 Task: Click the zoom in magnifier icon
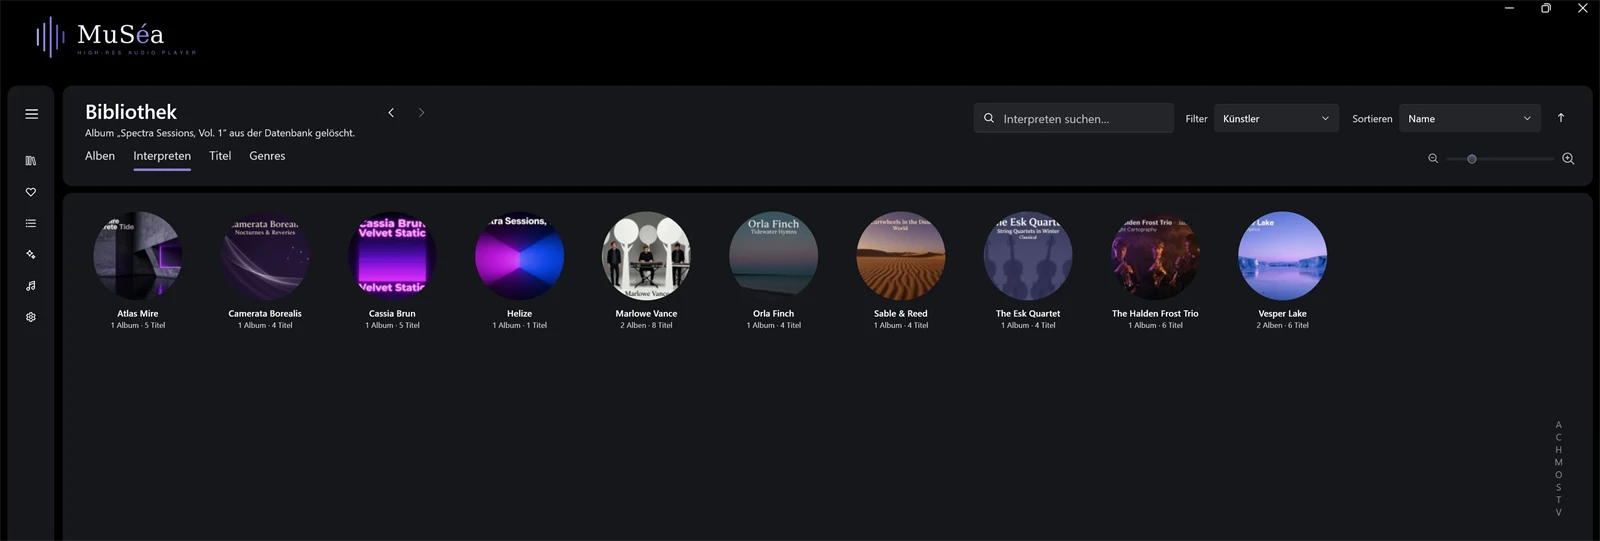click(1568, 159)
